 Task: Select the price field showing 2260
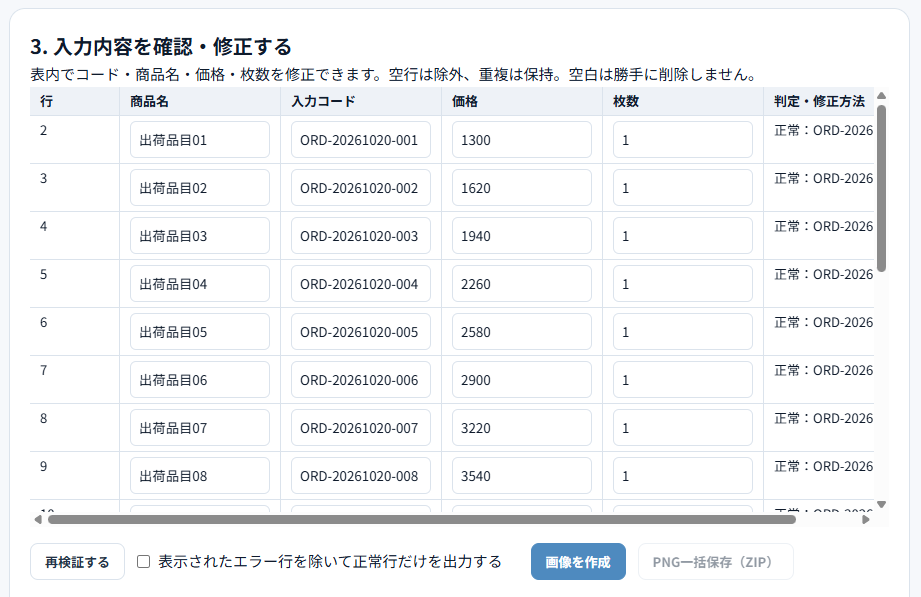pos(522,284)
